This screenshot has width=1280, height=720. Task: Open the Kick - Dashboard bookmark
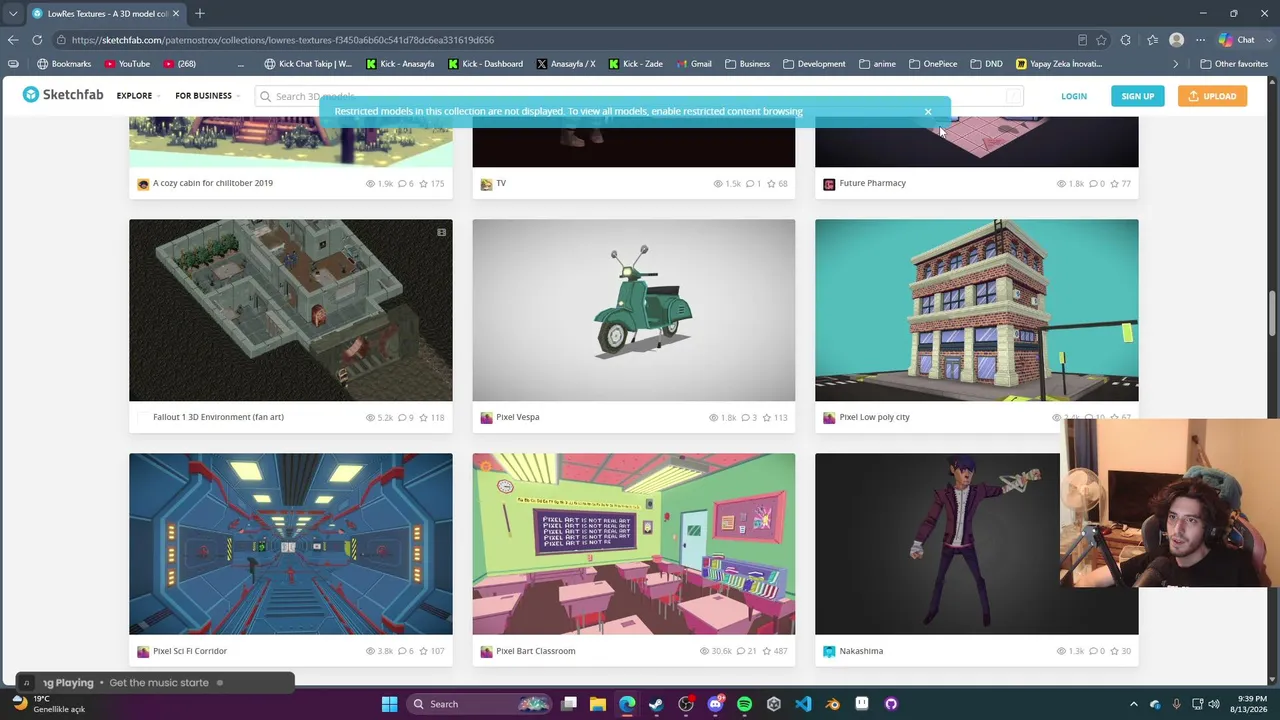[x=485, y=64]
